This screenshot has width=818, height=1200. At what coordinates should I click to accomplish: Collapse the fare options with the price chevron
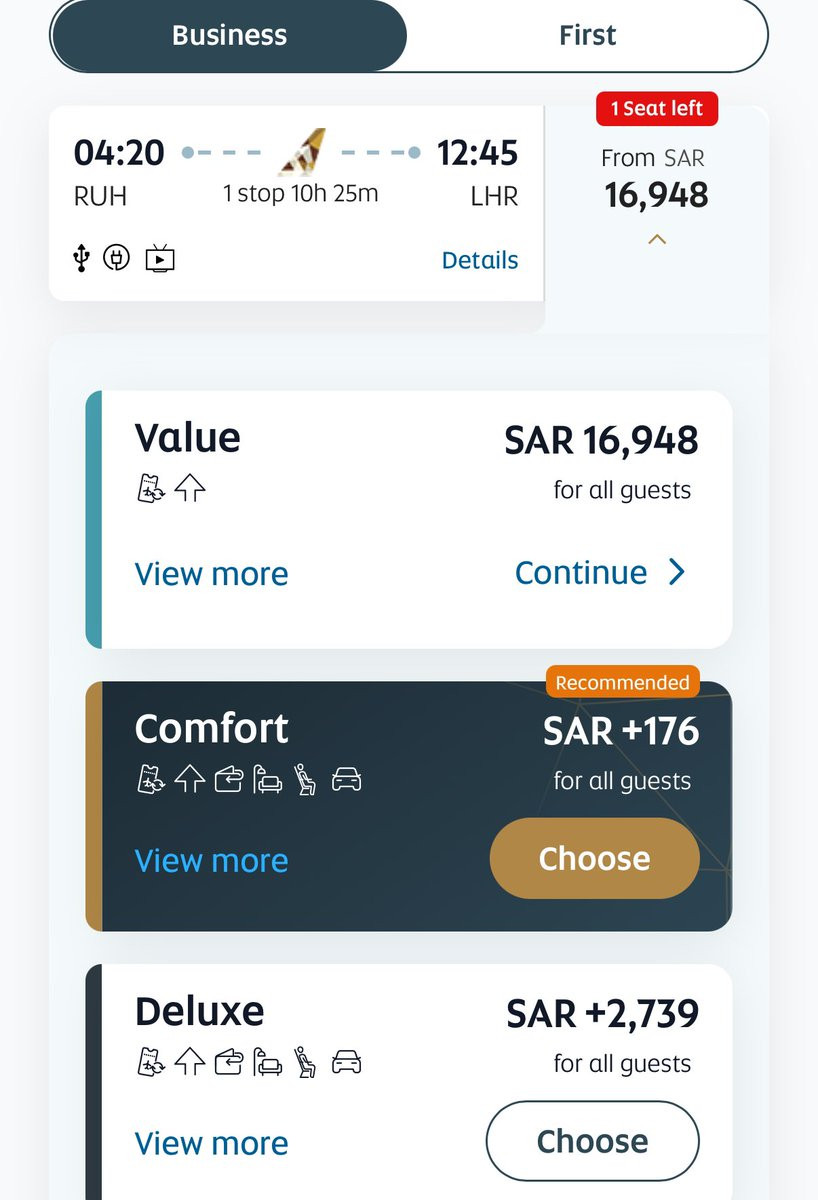(x=657, y=239)
